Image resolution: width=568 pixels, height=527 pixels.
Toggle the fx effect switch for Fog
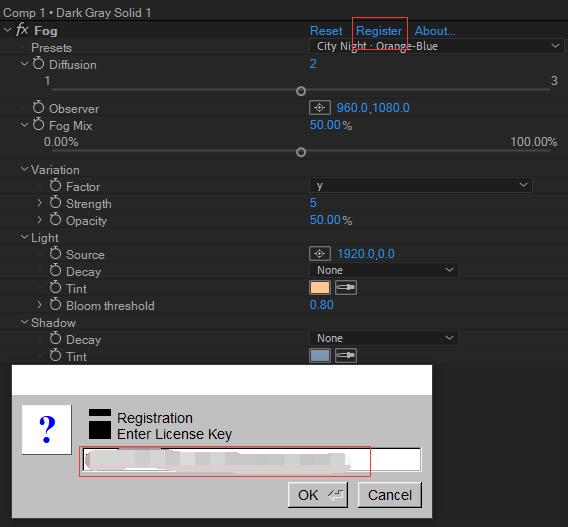(22, 29)
